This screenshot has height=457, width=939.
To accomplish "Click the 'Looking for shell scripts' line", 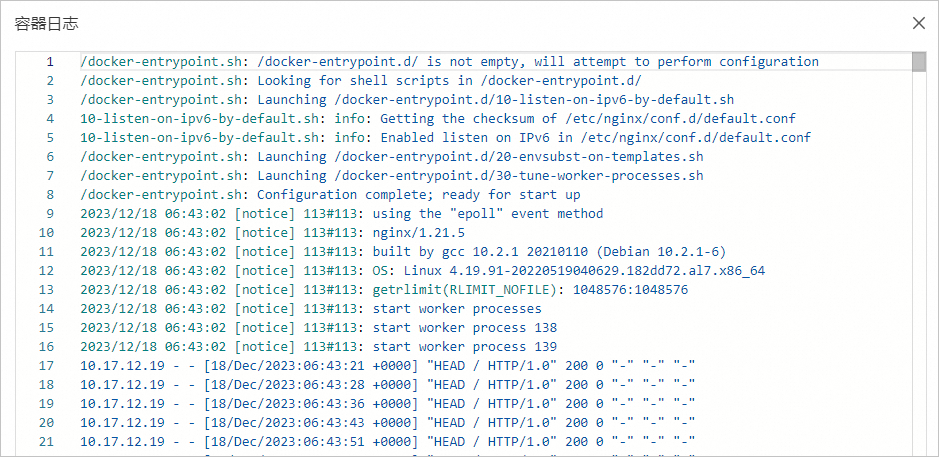I will 360,81.
